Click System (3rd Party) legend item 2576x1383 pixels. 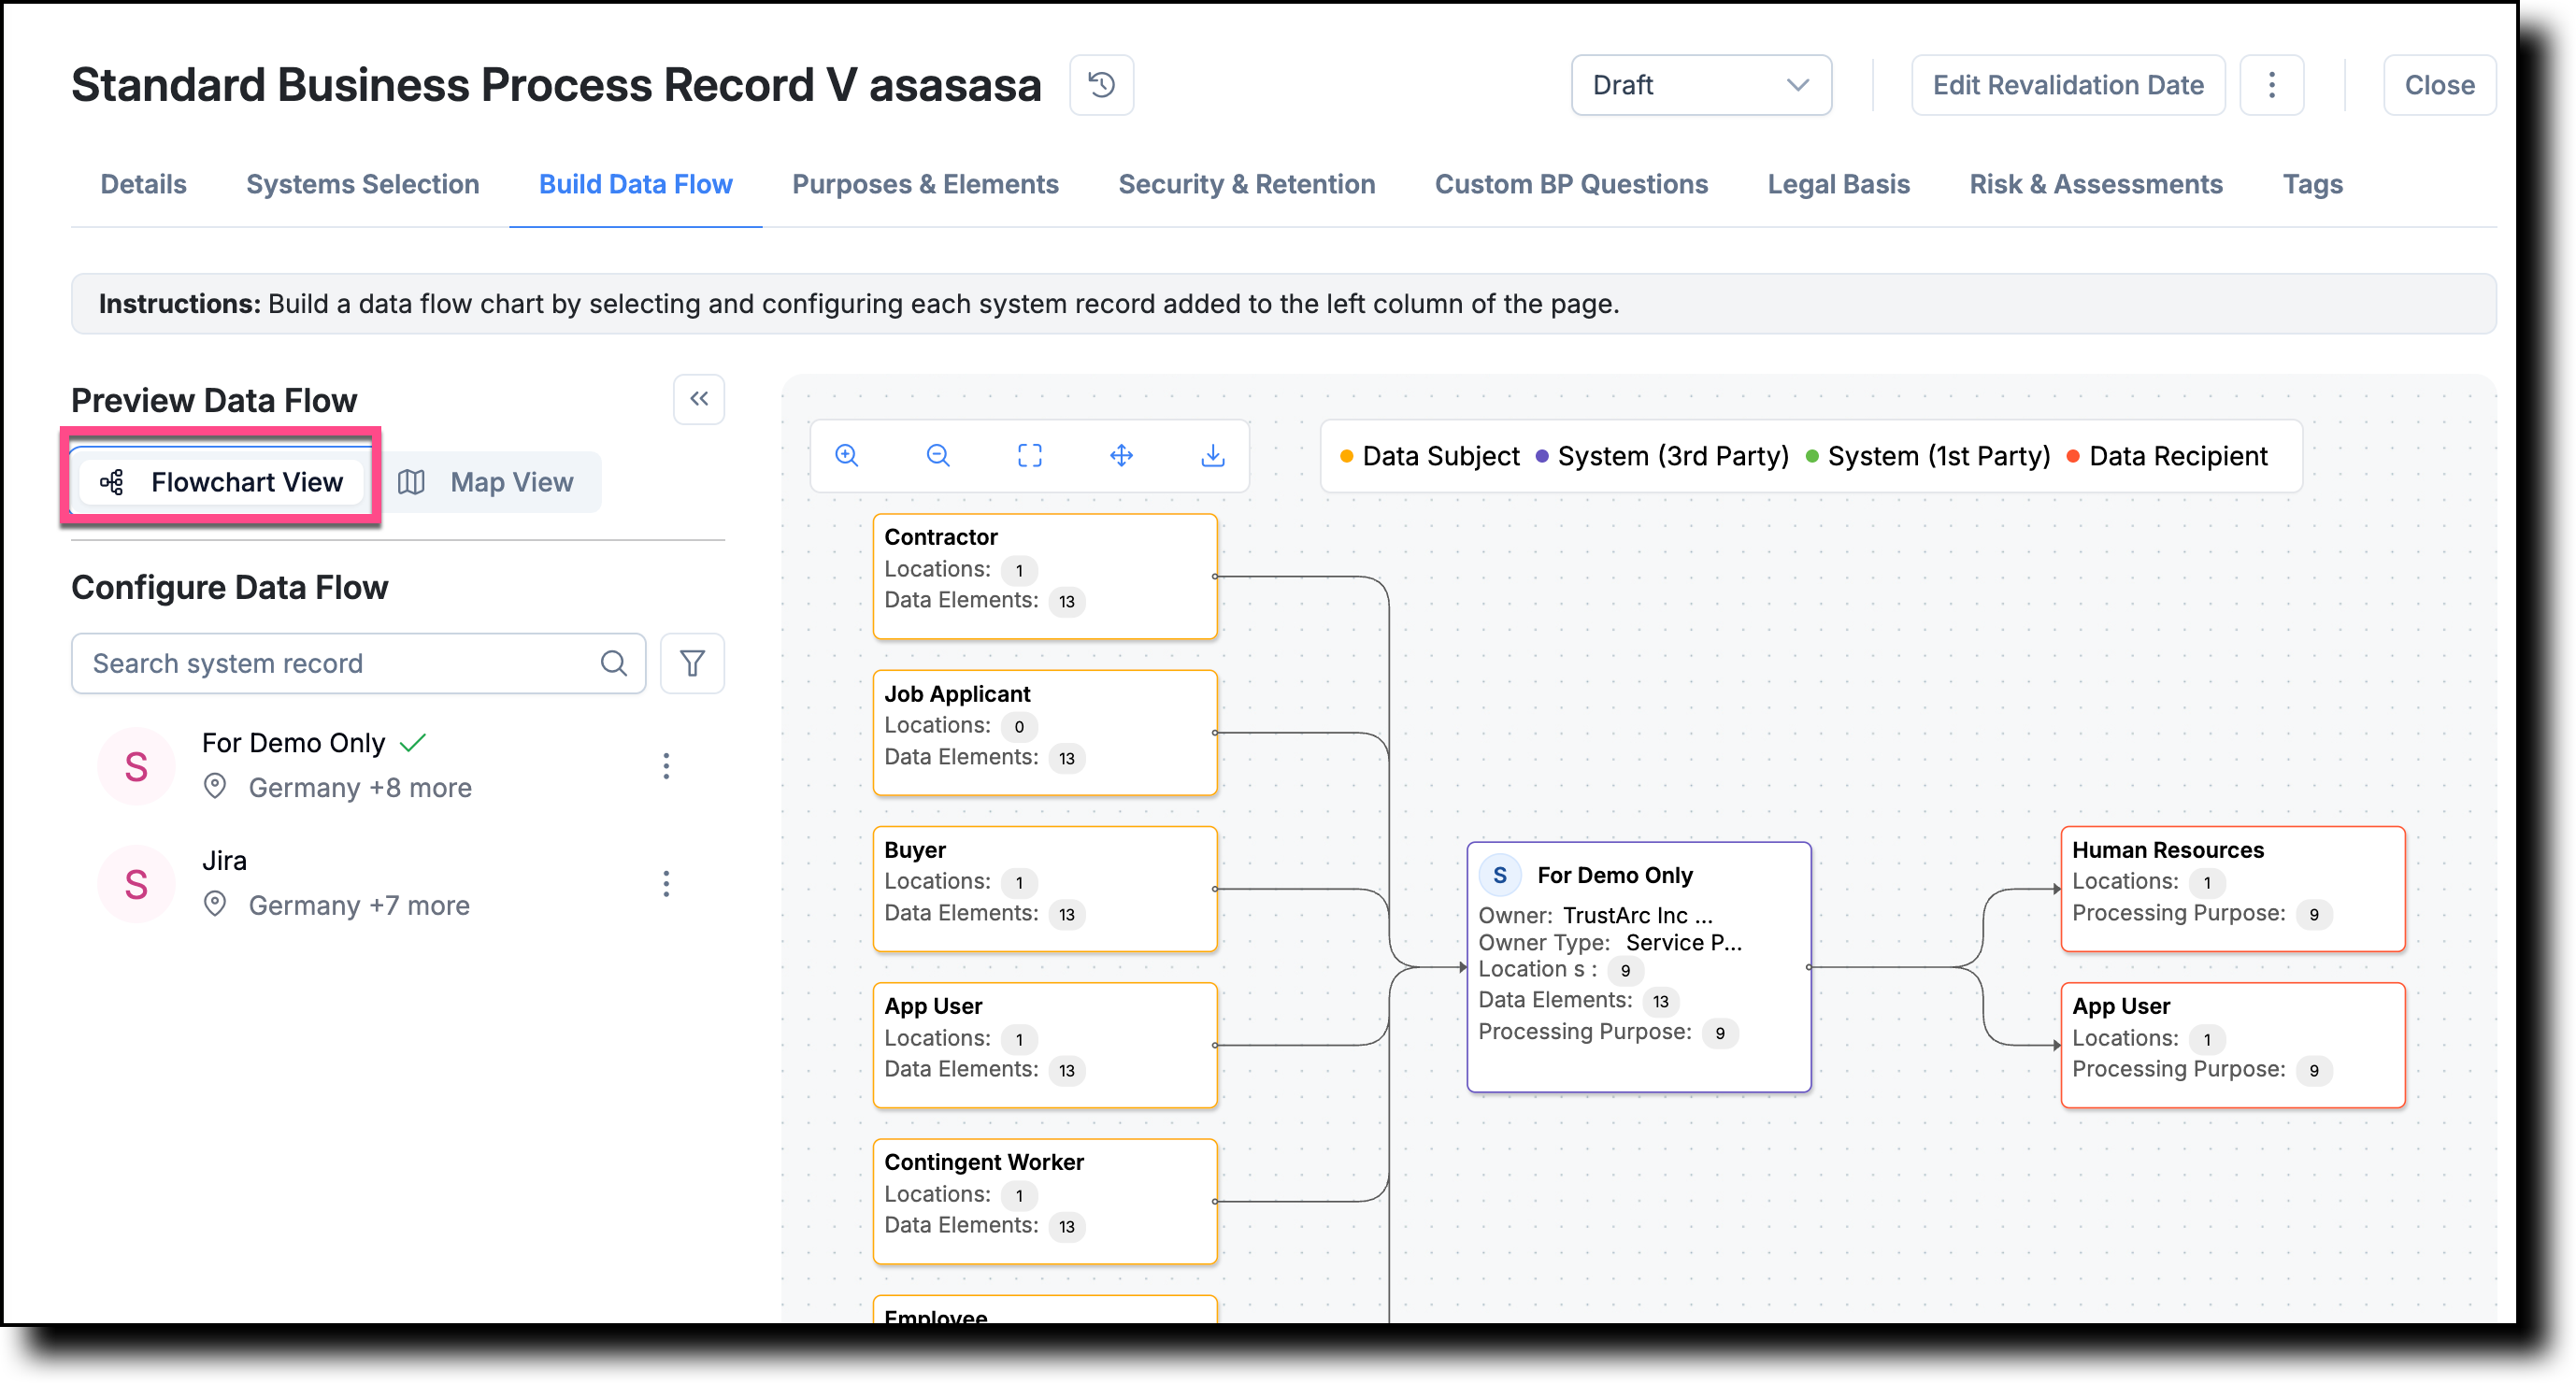coord(1661,456)
